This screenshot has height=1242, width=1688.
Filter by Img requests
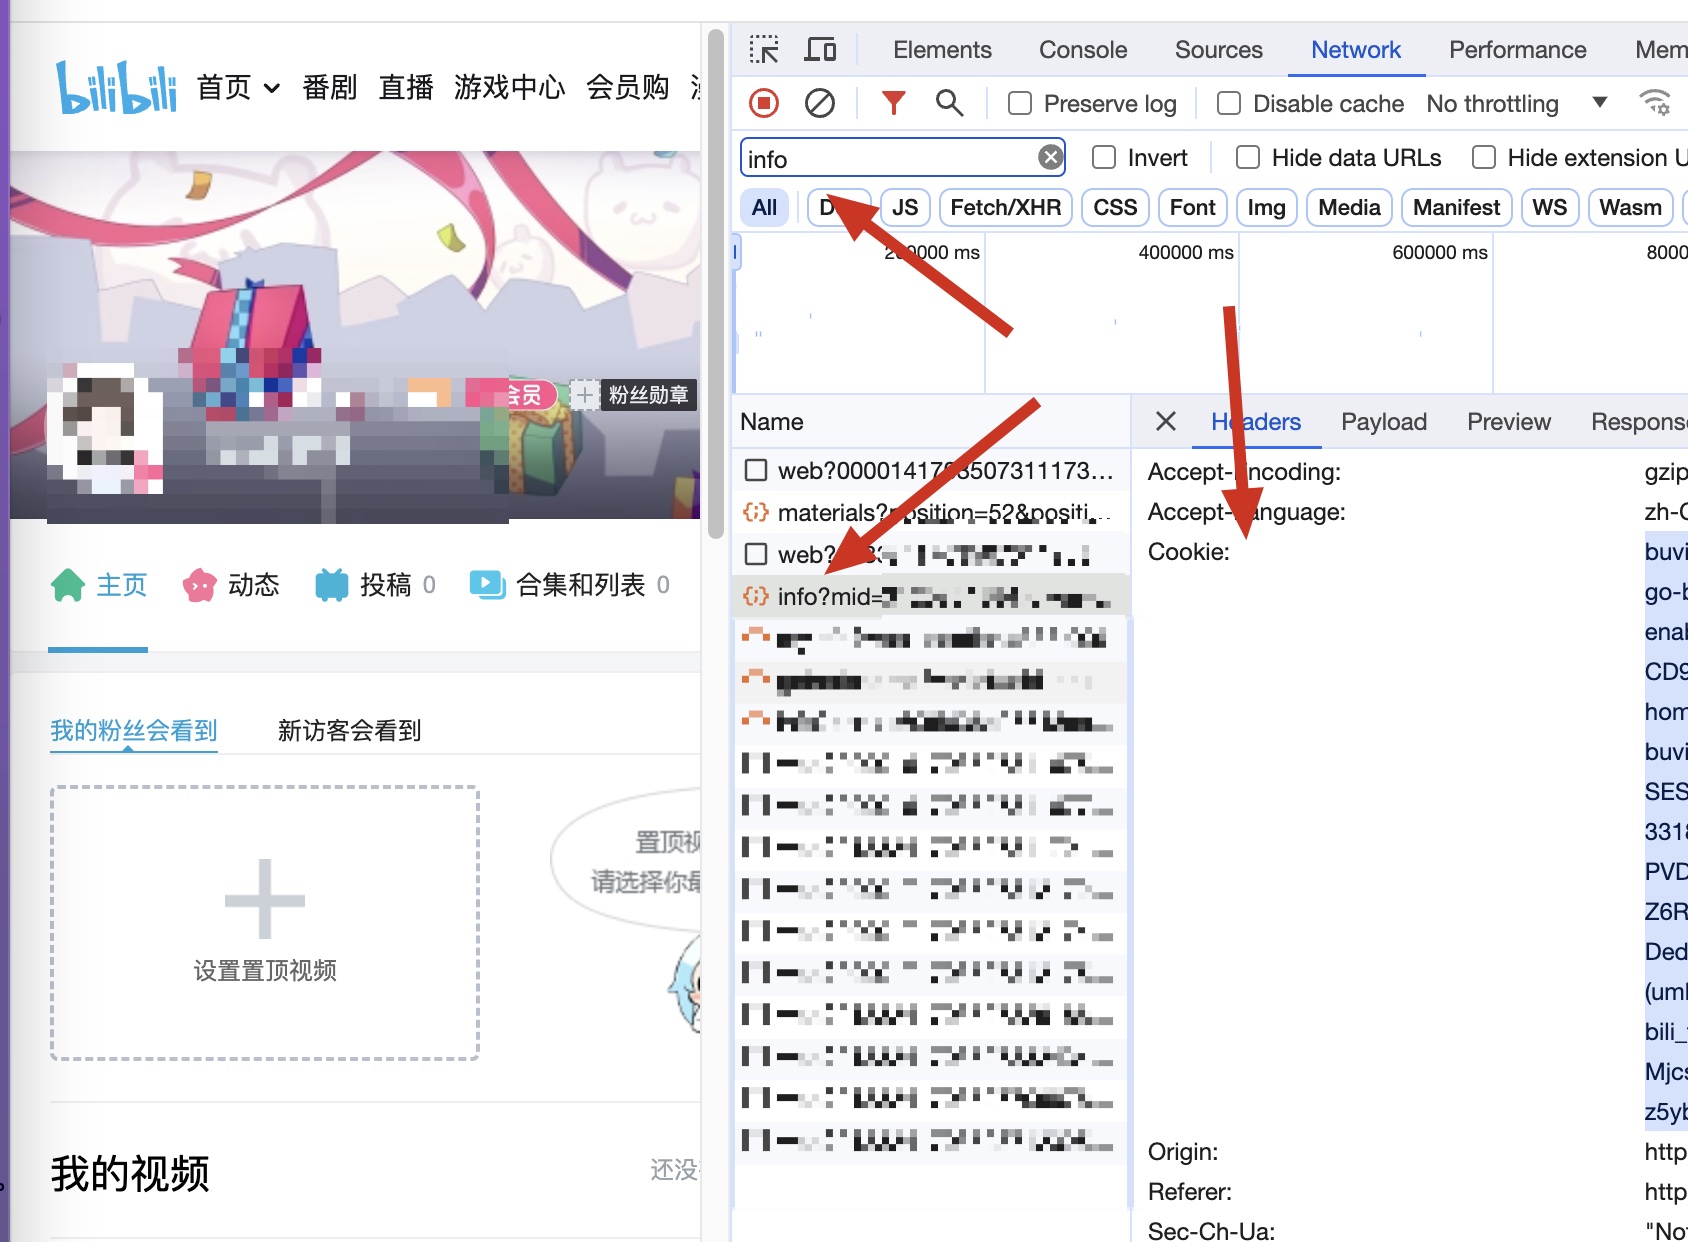point(1266,207)
